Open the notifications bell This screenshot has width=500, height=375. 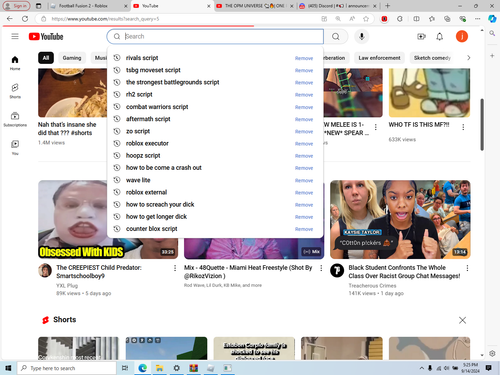point(440,36)
